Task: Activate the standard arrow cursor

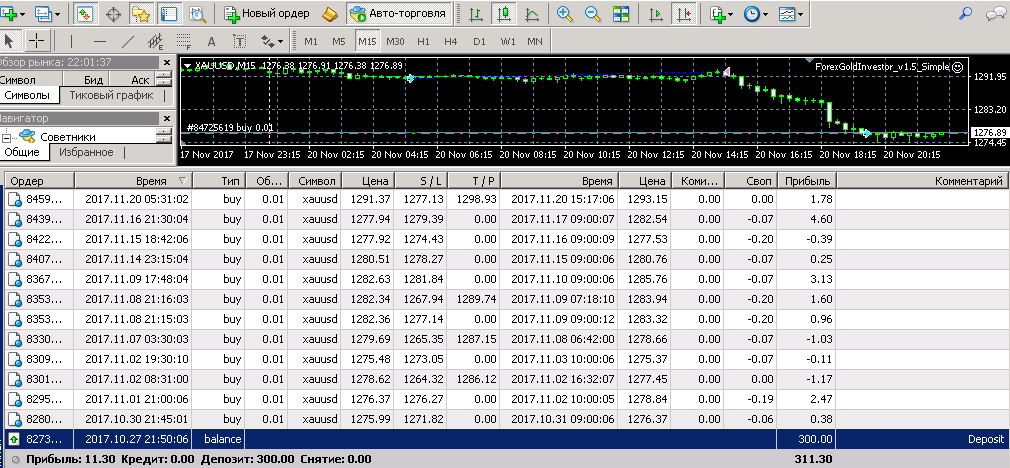Action: point(9,42)
